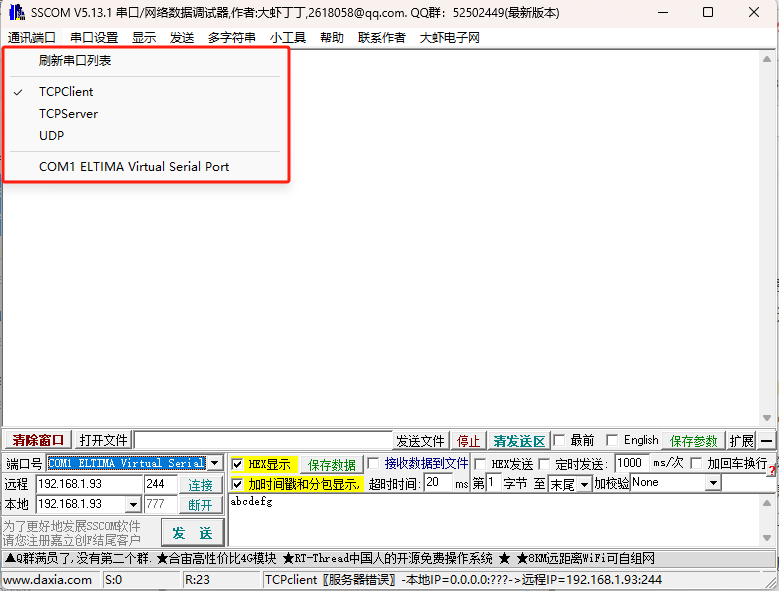
Task: Enable 接收数据到文件 checkbox
Action: point(373,463)
